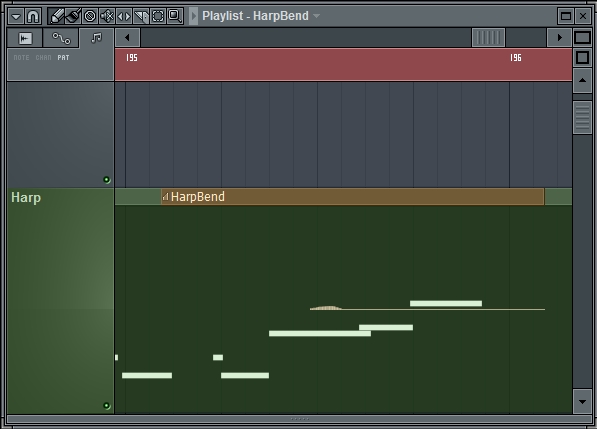Pick the dashed Select tool
Viewport: 597px width, 429px height.
pos(158,16)
